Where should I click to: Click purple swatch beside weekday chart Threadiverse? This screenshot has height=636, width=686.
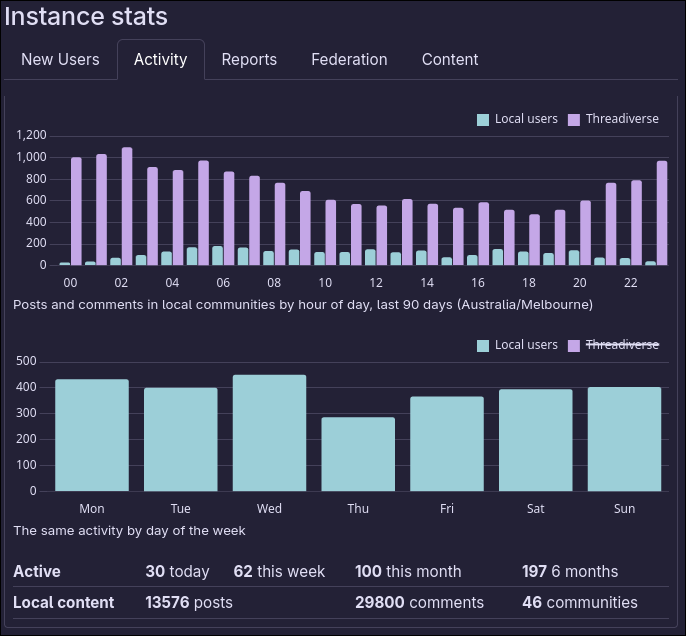574,346
